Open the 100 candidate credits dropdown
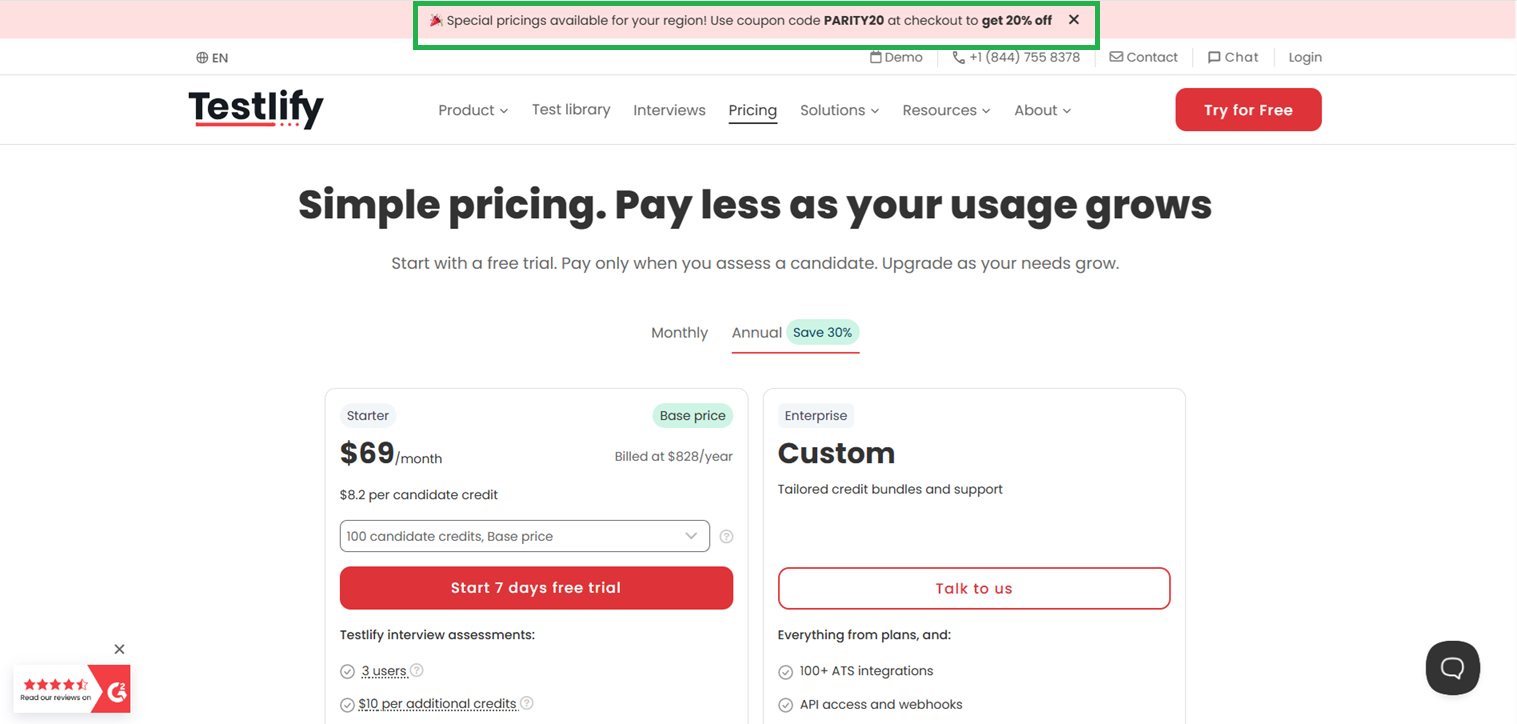Image resolution: width=1517 pixels, height=724 pixels. click(x=525, y=536)
